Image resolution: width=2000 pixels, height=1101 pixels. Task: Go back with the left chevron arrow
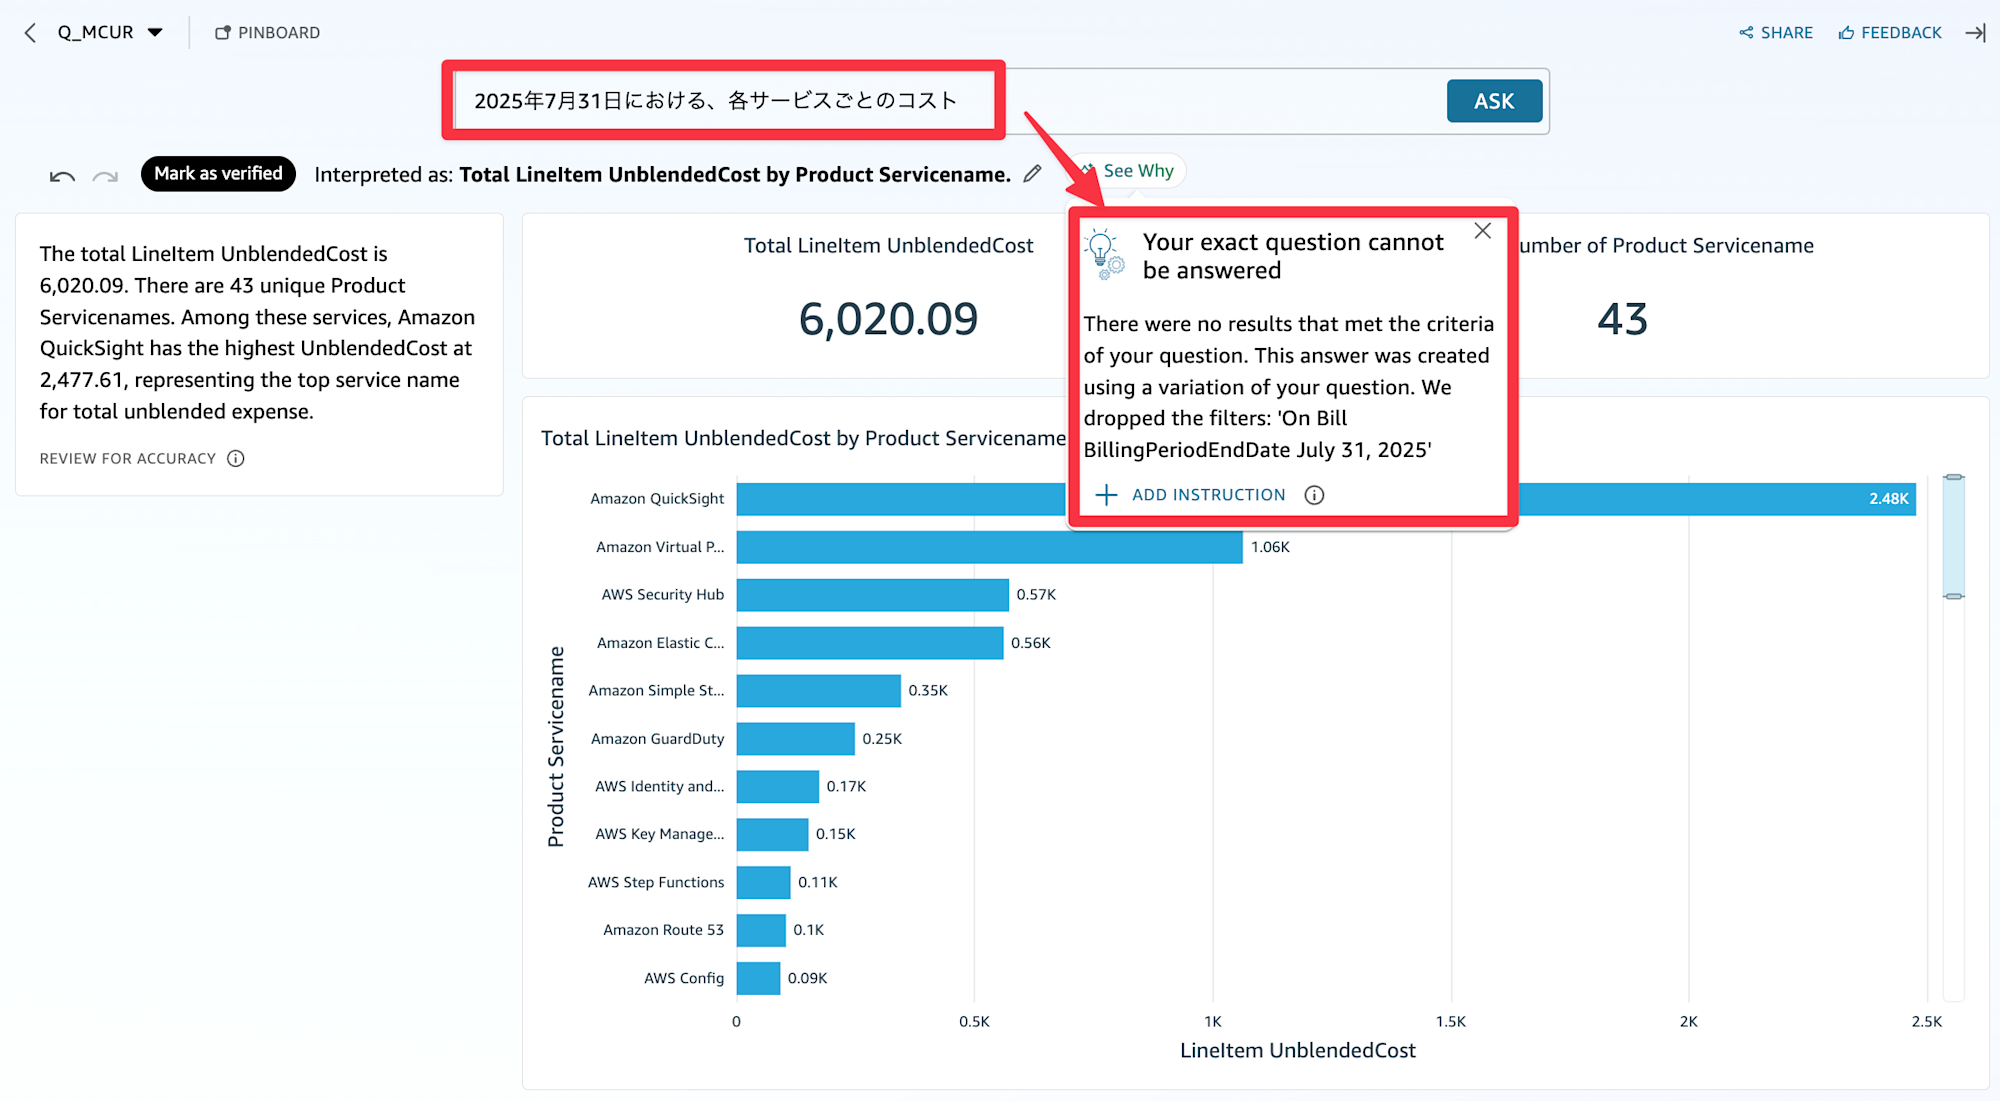click(x=30, y=33)
